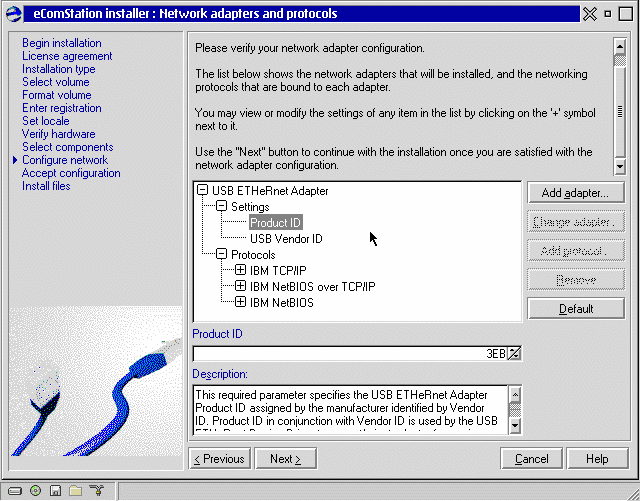Click instructions scrollbar down arrow

pos(620,166)
